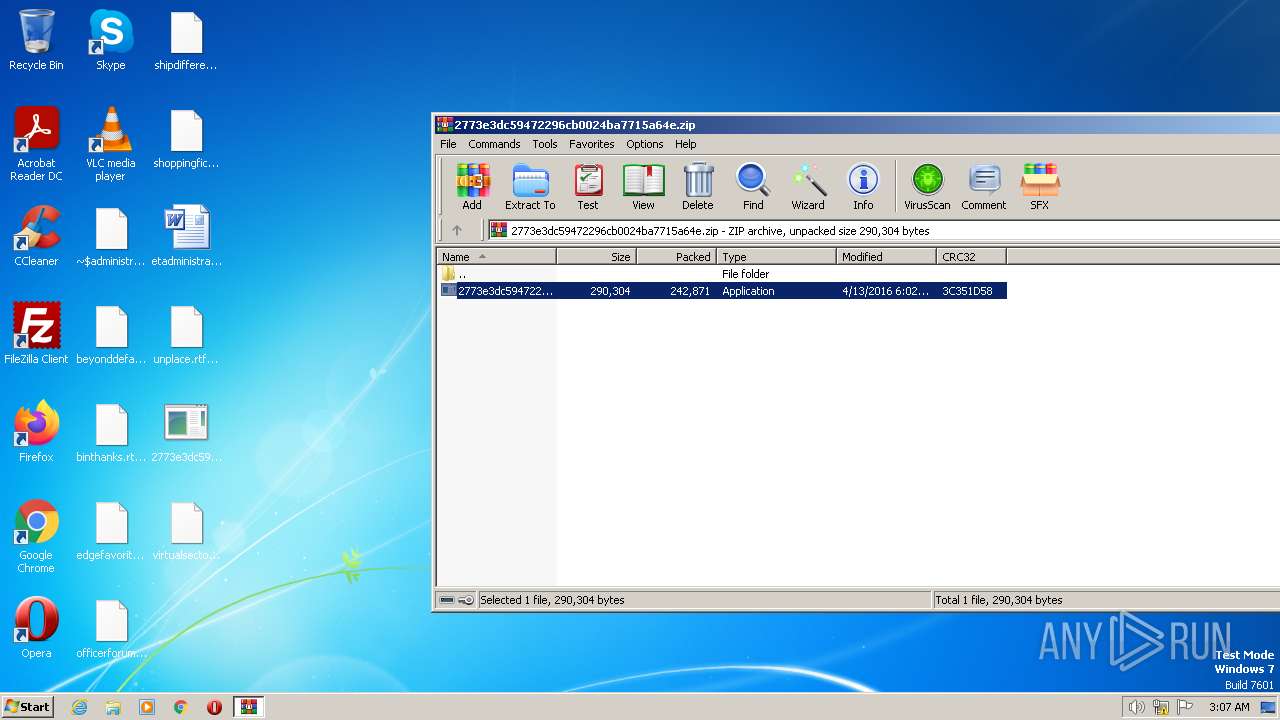The height and width of the screenshot is (720, 1280).
Task: Go up one level with arrow button
Action: 457,230
